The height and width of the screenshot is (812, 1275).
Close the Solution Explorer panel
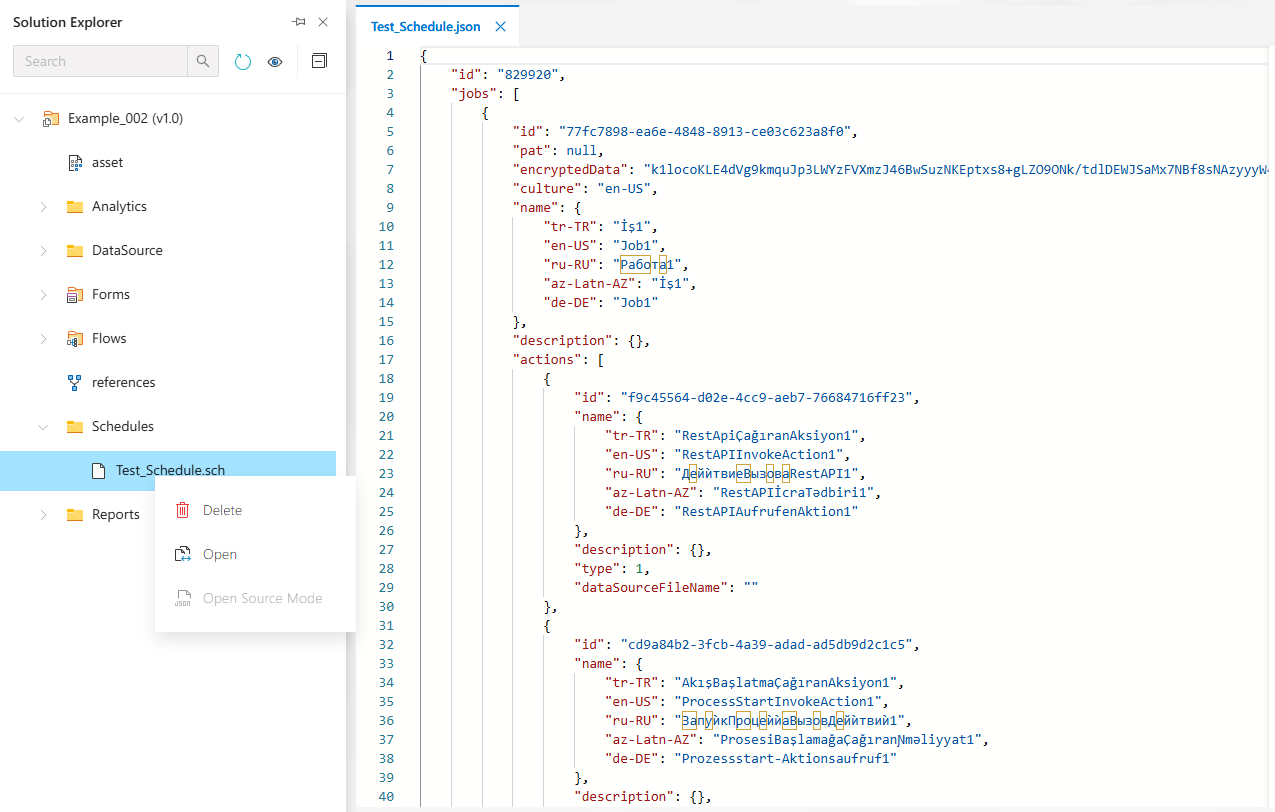click(x=323, y=22)
